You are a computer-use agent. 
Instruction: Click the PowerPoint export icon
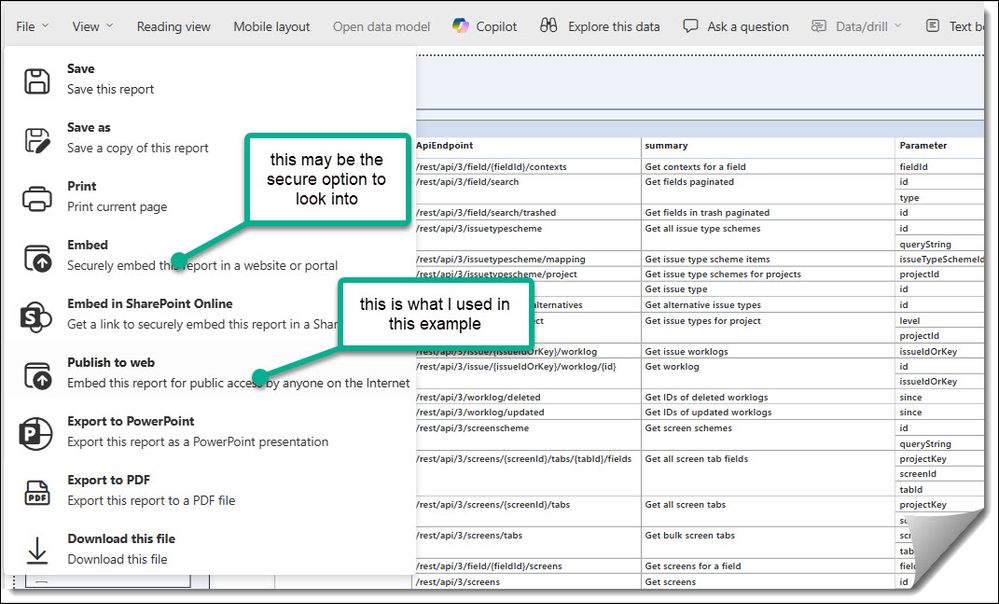click(36, 434)
